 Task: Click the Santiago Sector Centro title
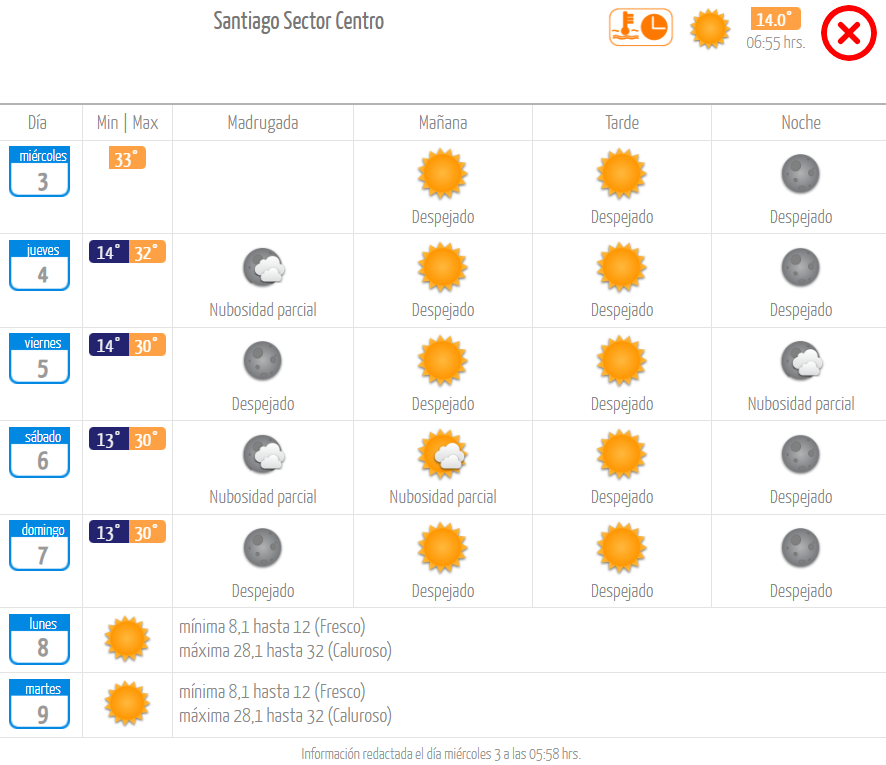298,21
